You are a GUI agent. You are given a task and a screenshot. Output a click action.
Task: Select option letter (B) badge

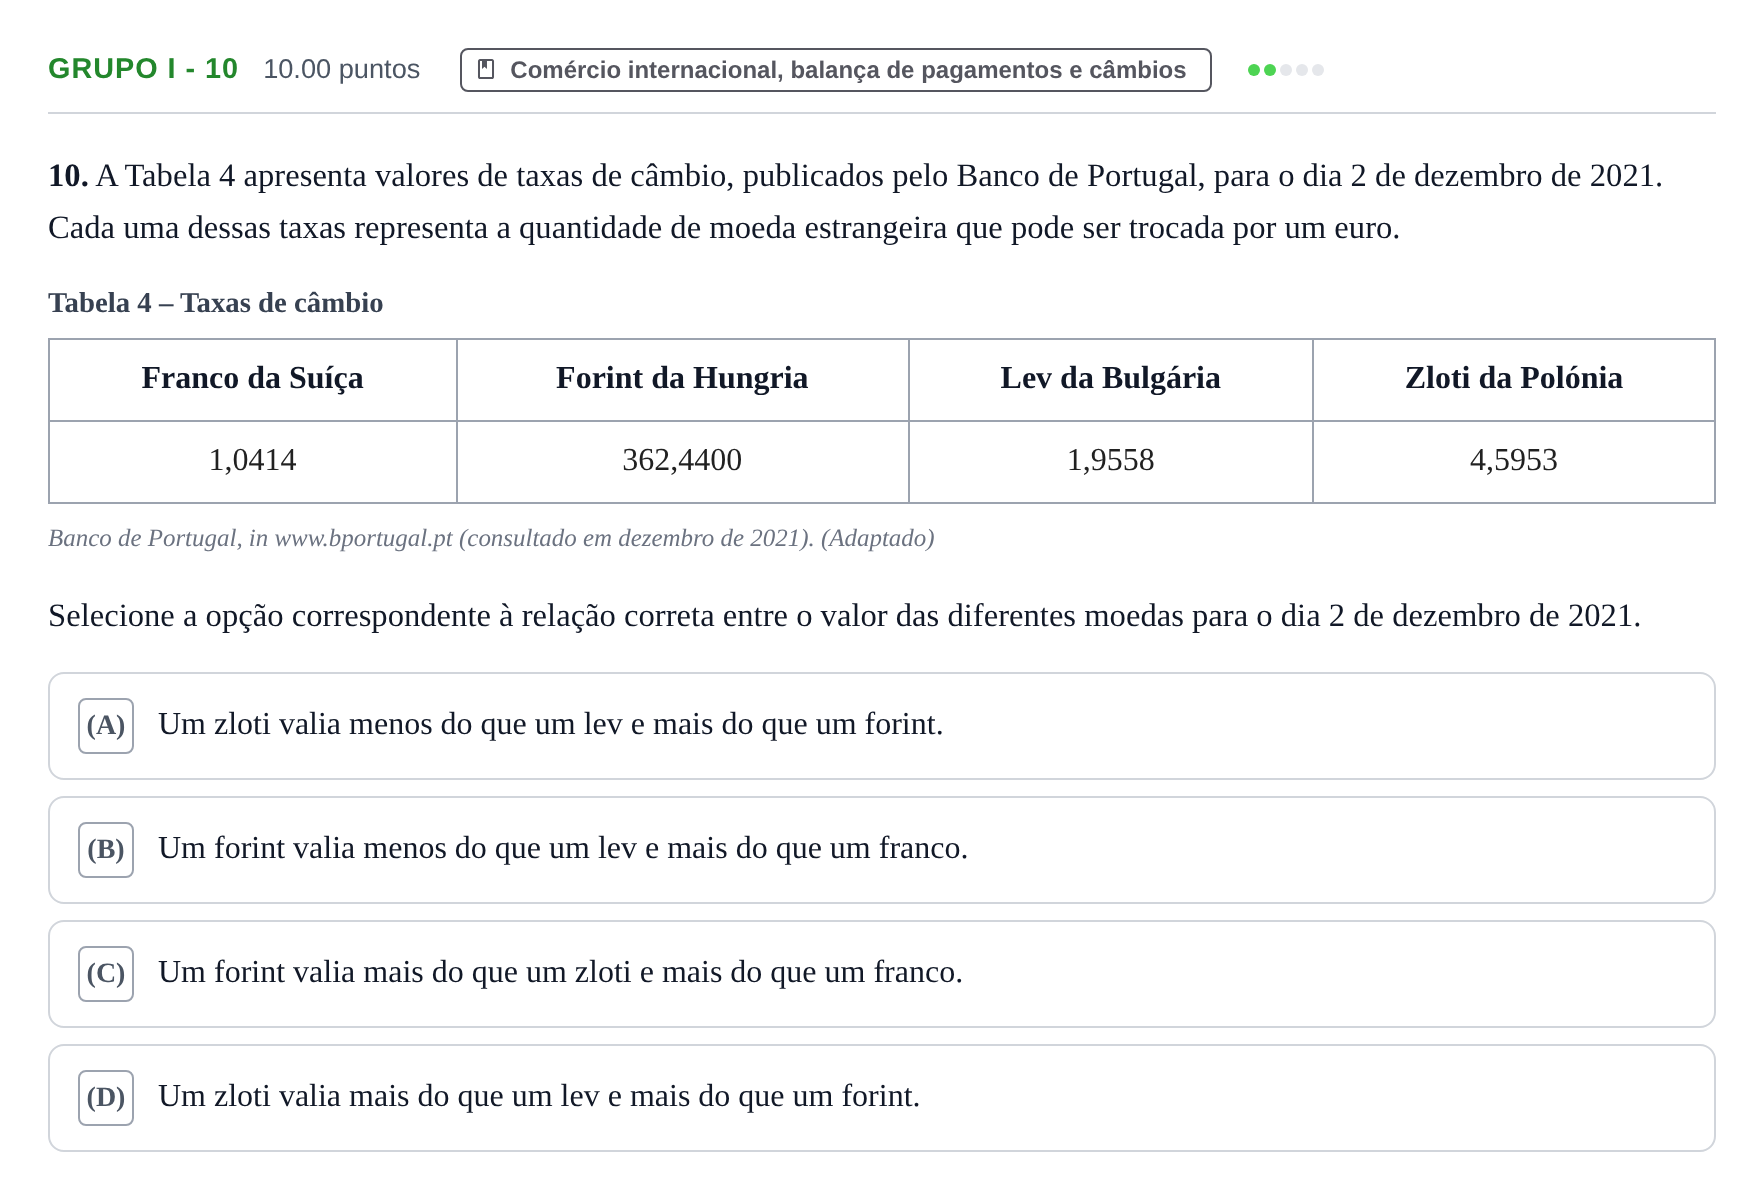tap(106, 850)
